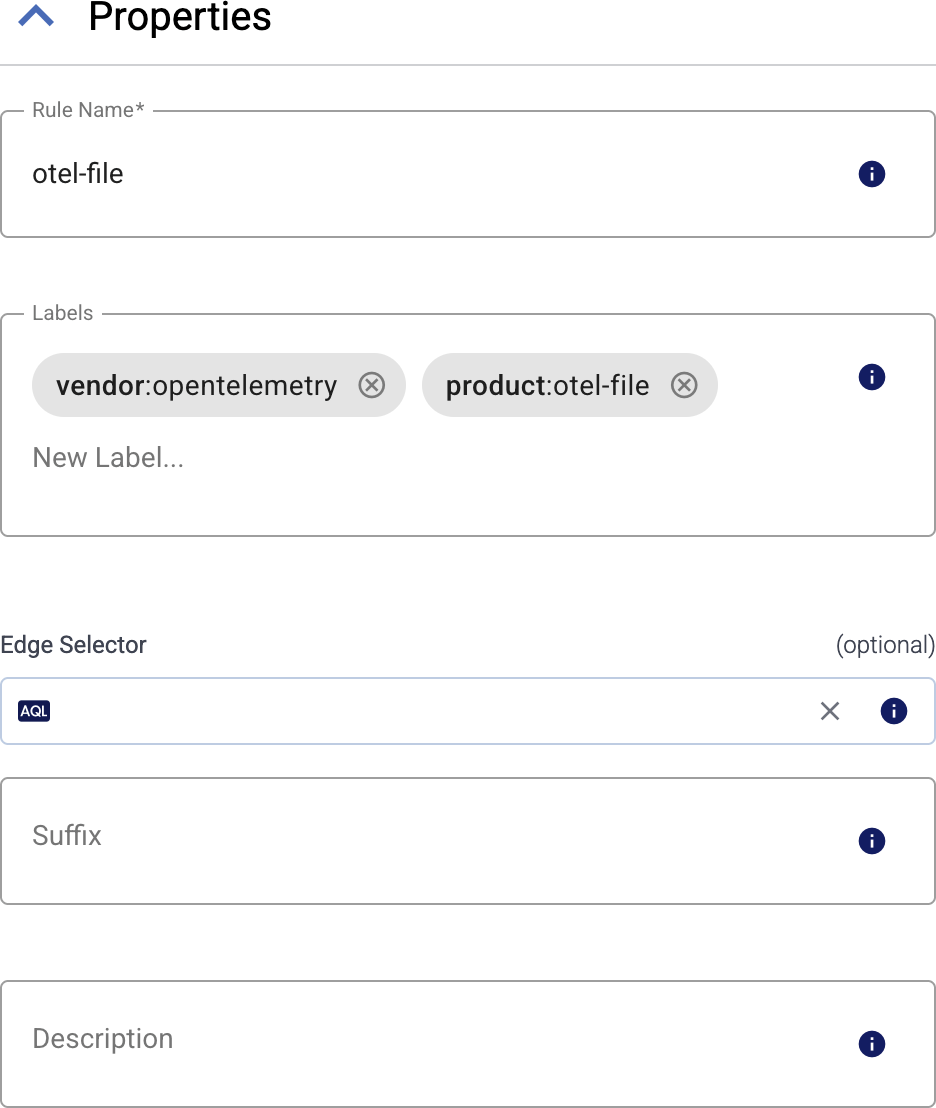
Task: Remove the product:otel-file label
Action: pyautogui.click(x=684, y=385)
